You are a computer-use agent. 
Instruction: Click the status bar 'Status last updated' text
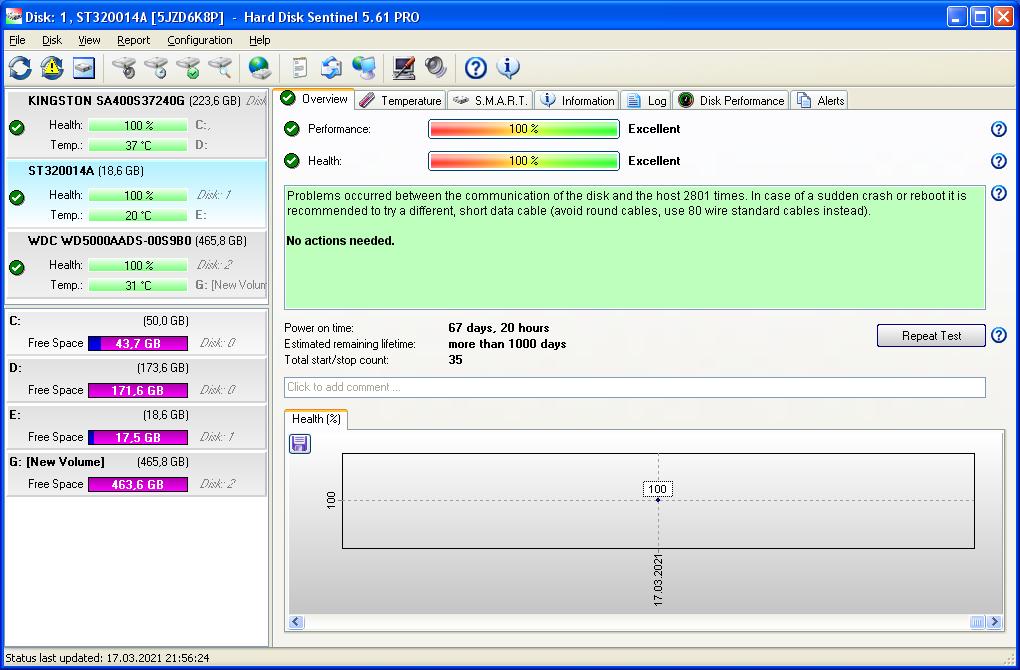107,658
